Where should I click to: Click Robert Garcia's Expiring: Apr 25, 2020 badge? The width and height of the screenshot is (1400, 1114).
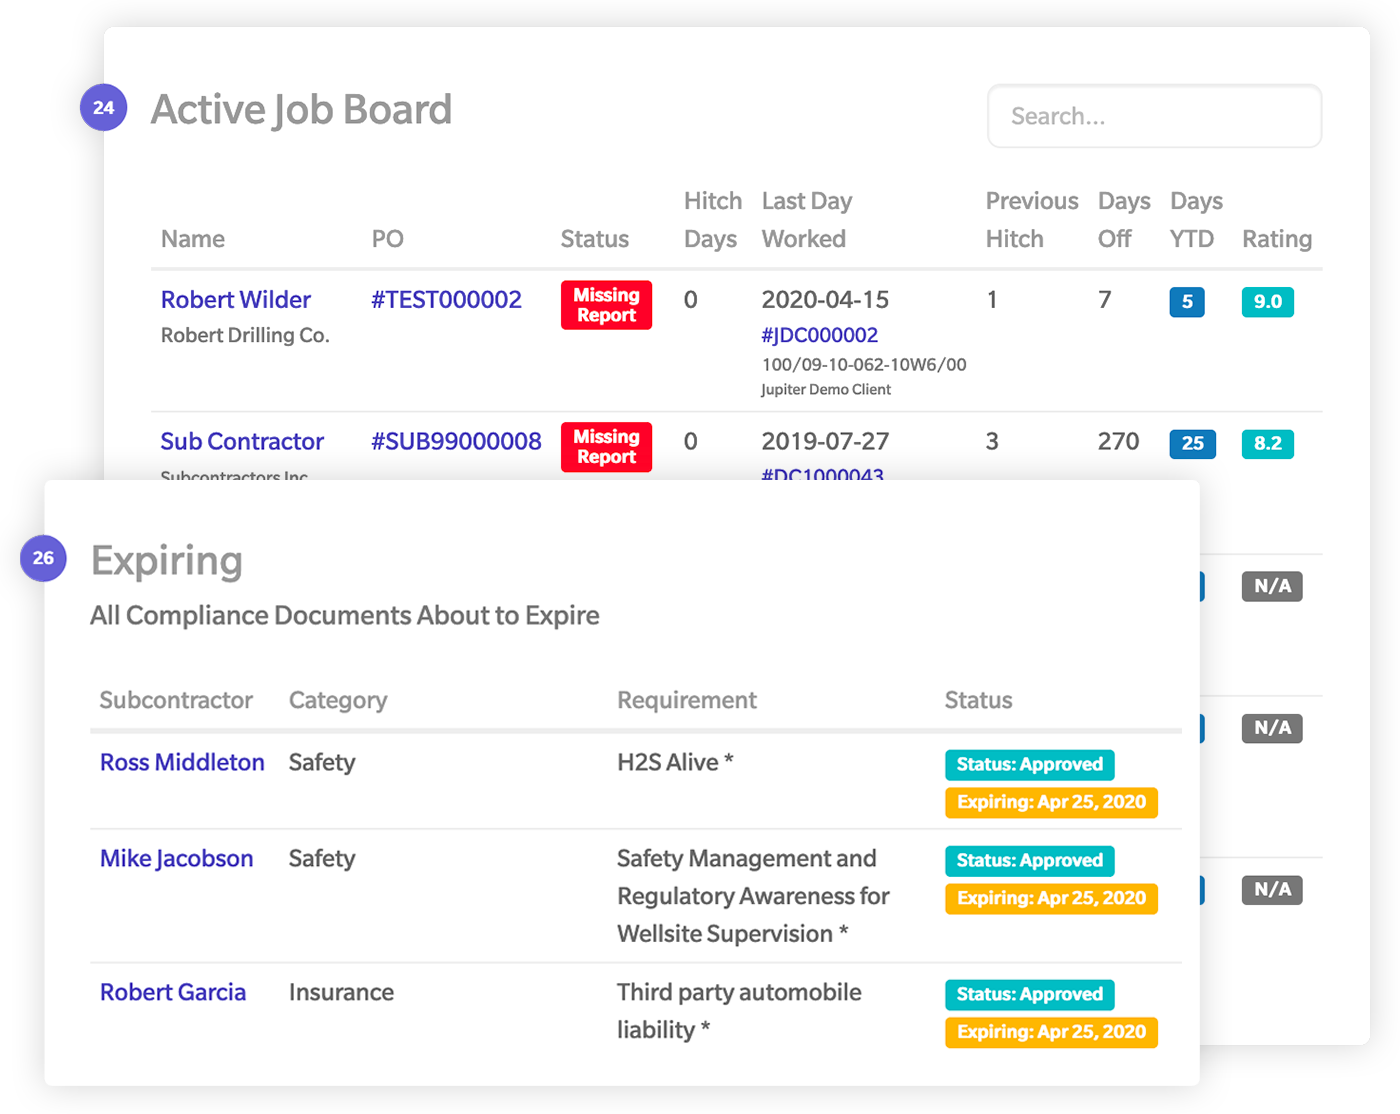coord(1051,1032)
